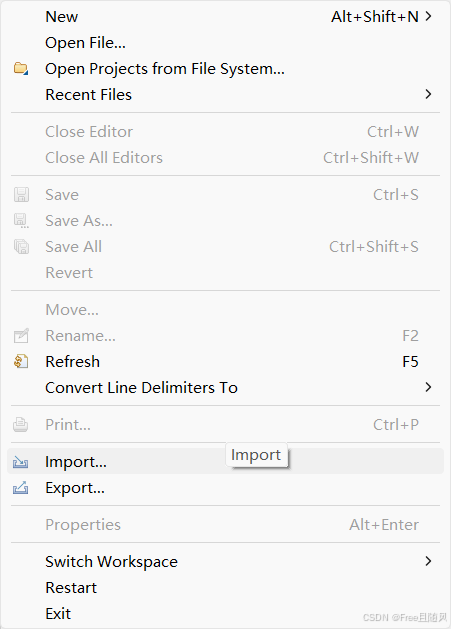The width and height of the screenshot is (451, 629).
Task: Expand the Switch Workspace submenu arrow
Action: click(429, 561)
